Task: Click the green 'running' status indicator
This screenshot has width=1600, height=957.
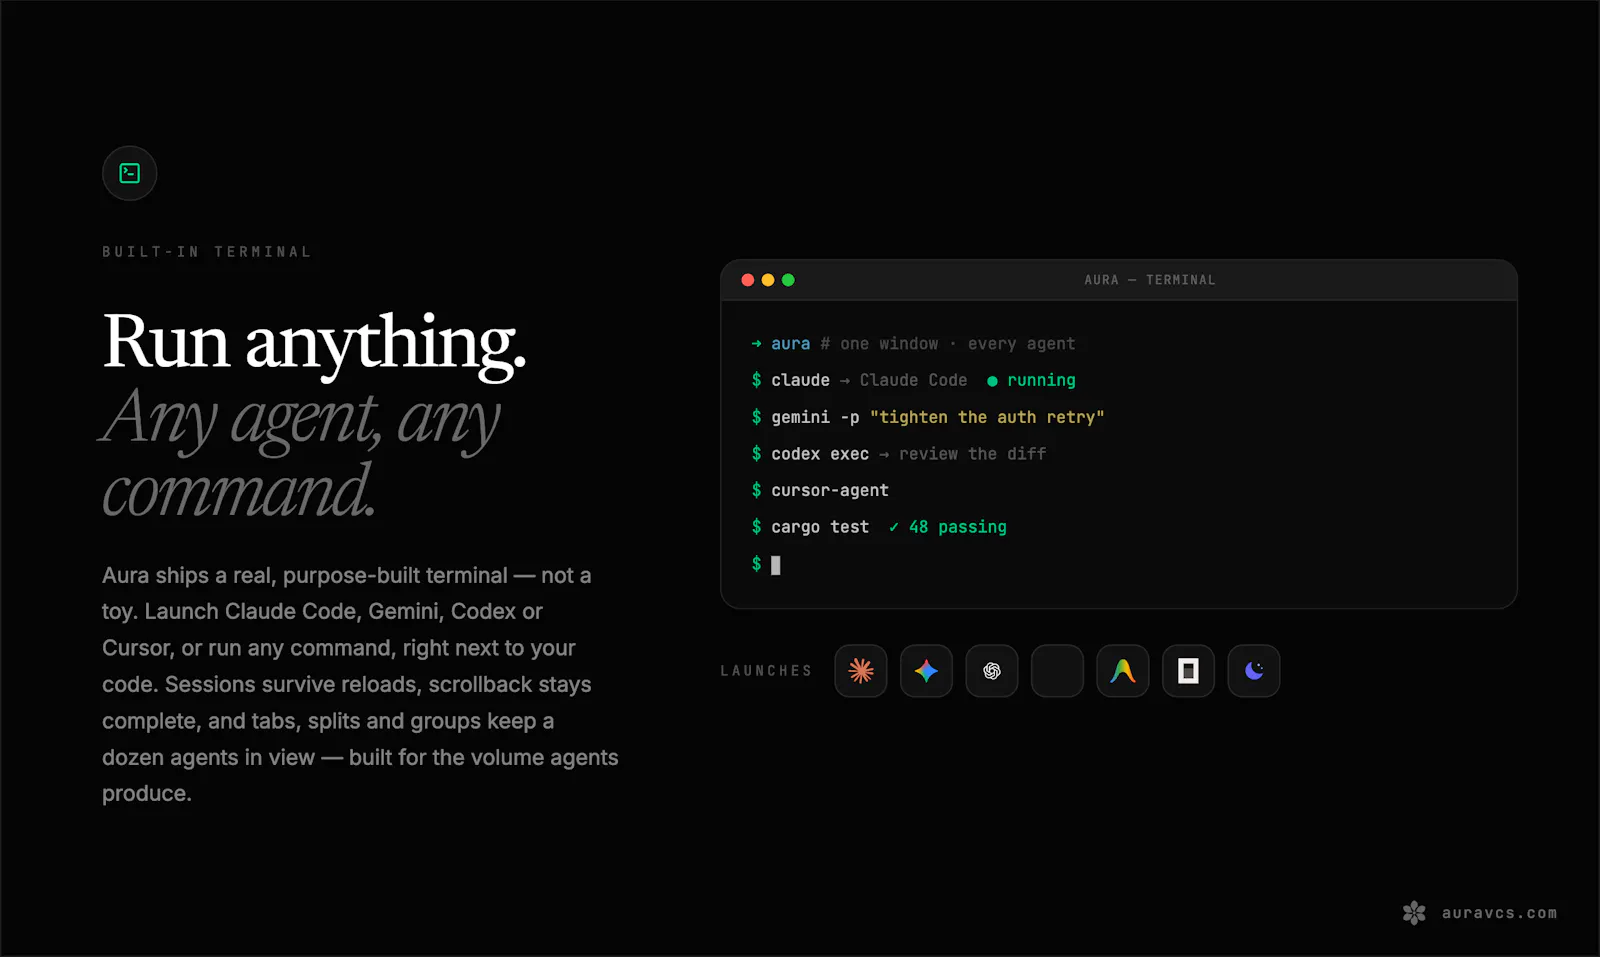Action: (x=1031, y=380)
